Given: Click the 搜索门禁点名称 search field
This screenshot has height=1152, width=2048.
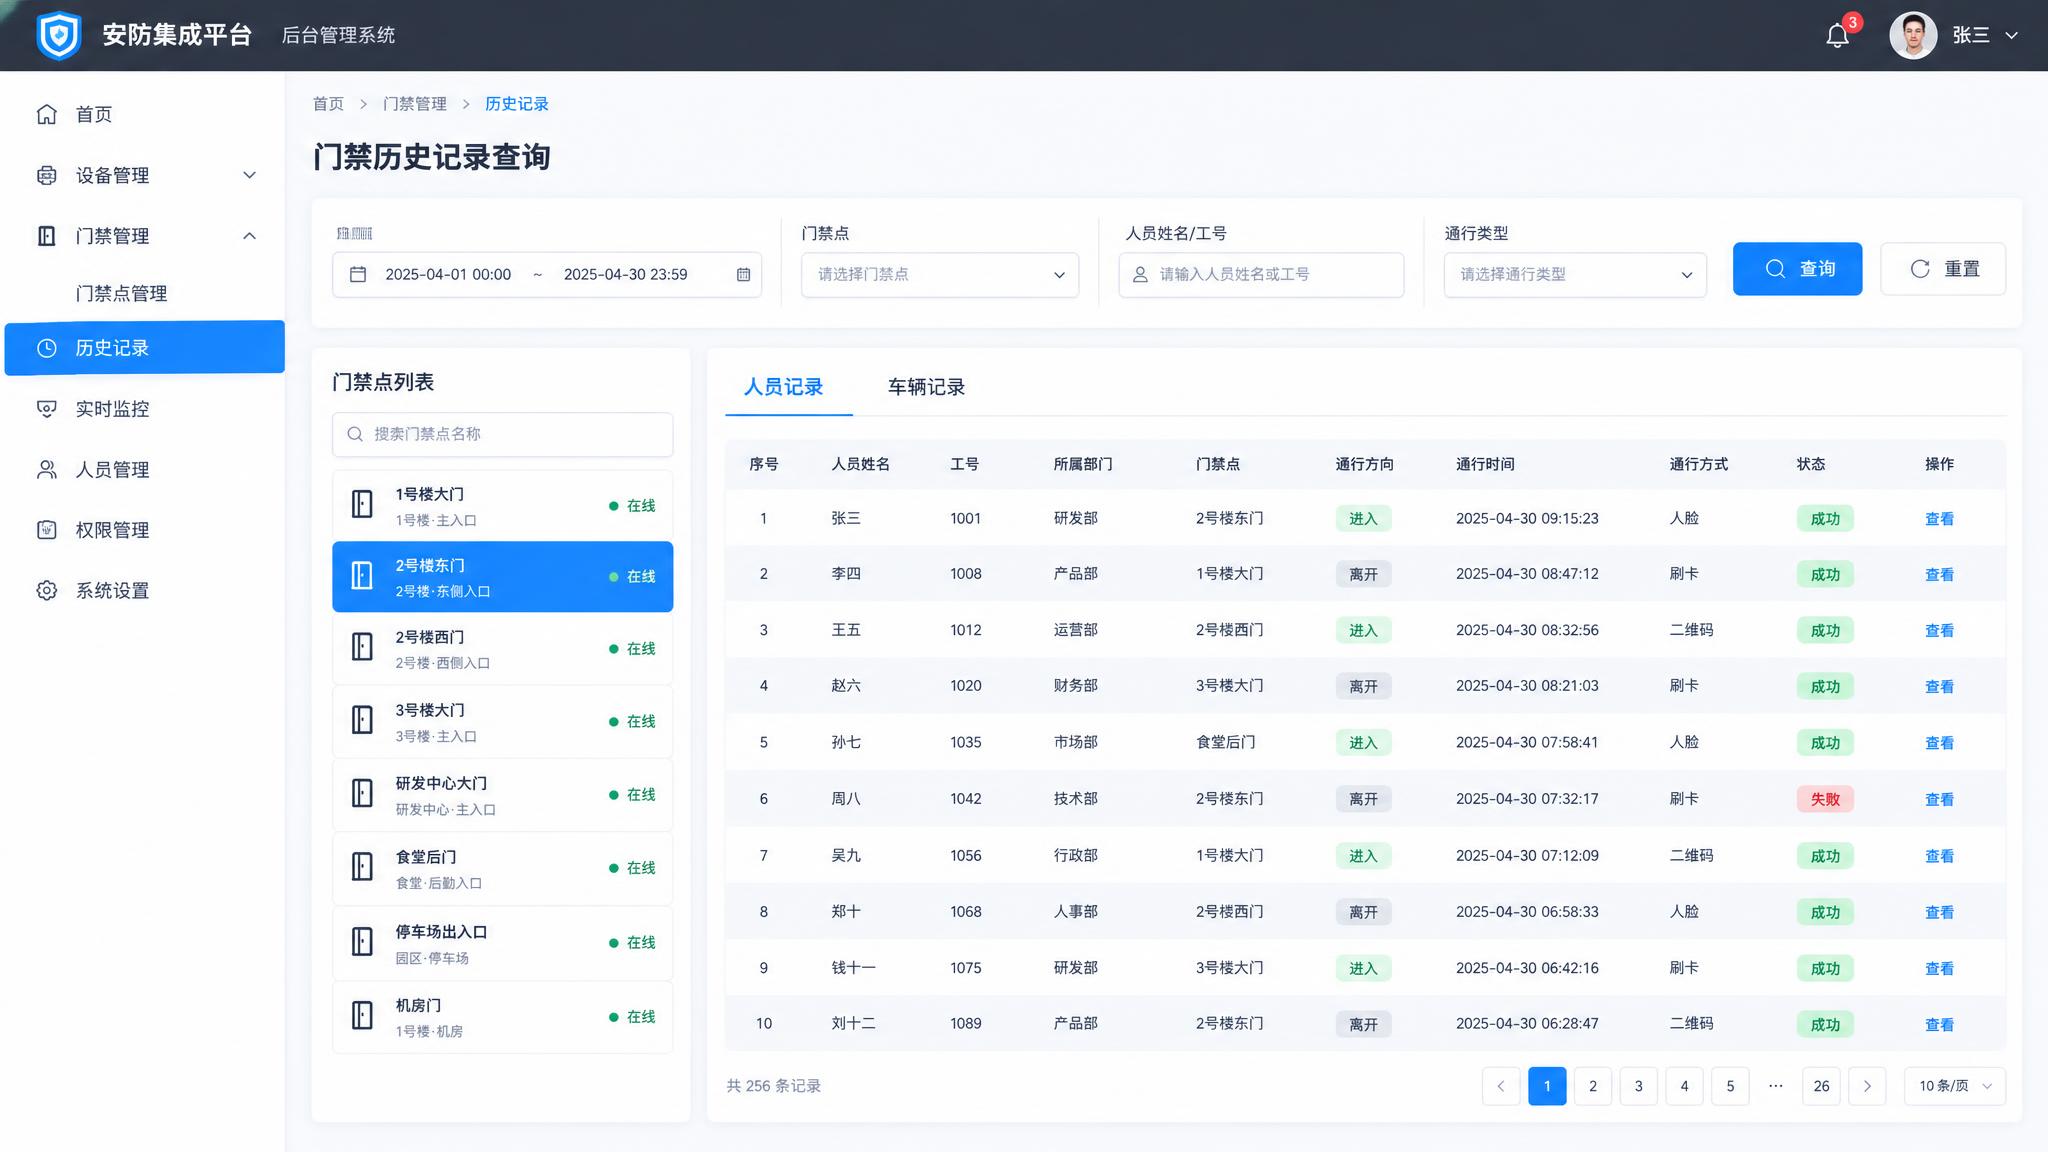Looking at the screenshot, I should pyautogui.click(x=502, y=434).
